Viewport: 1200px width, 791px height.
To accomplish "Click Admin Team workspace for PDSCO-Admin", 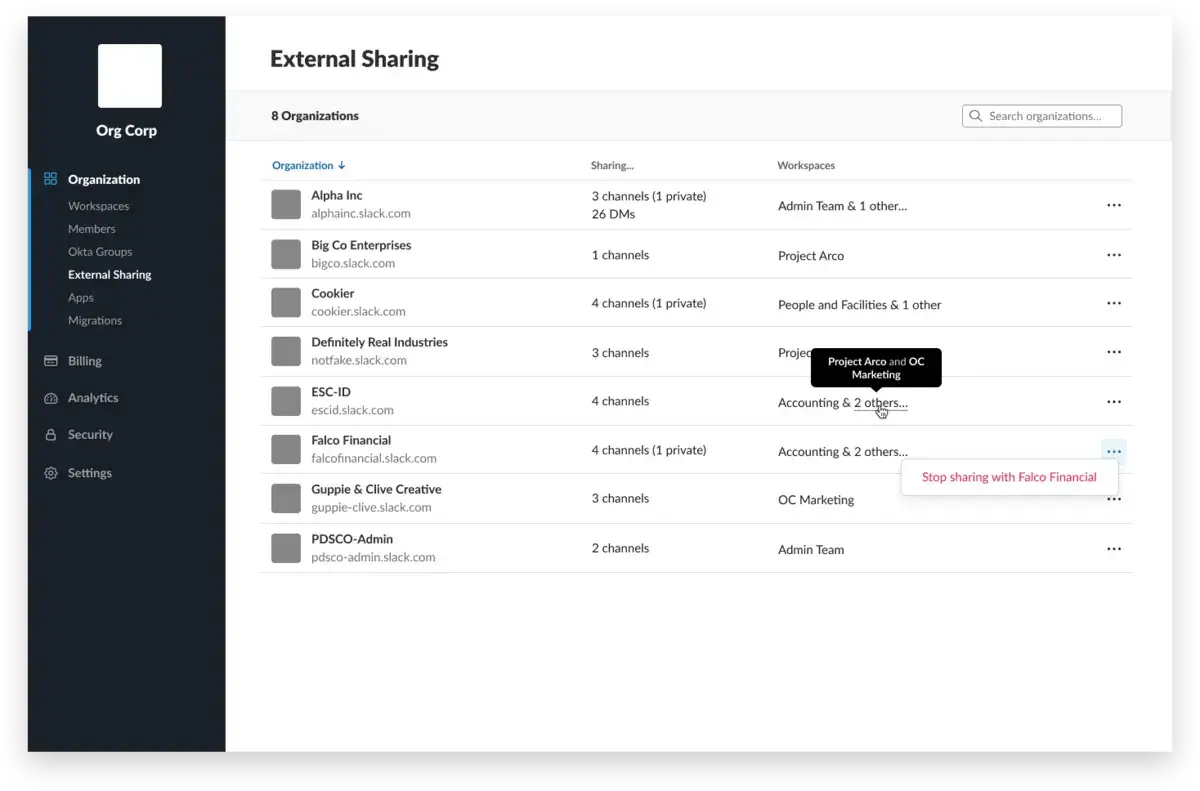I will (811, 550).
